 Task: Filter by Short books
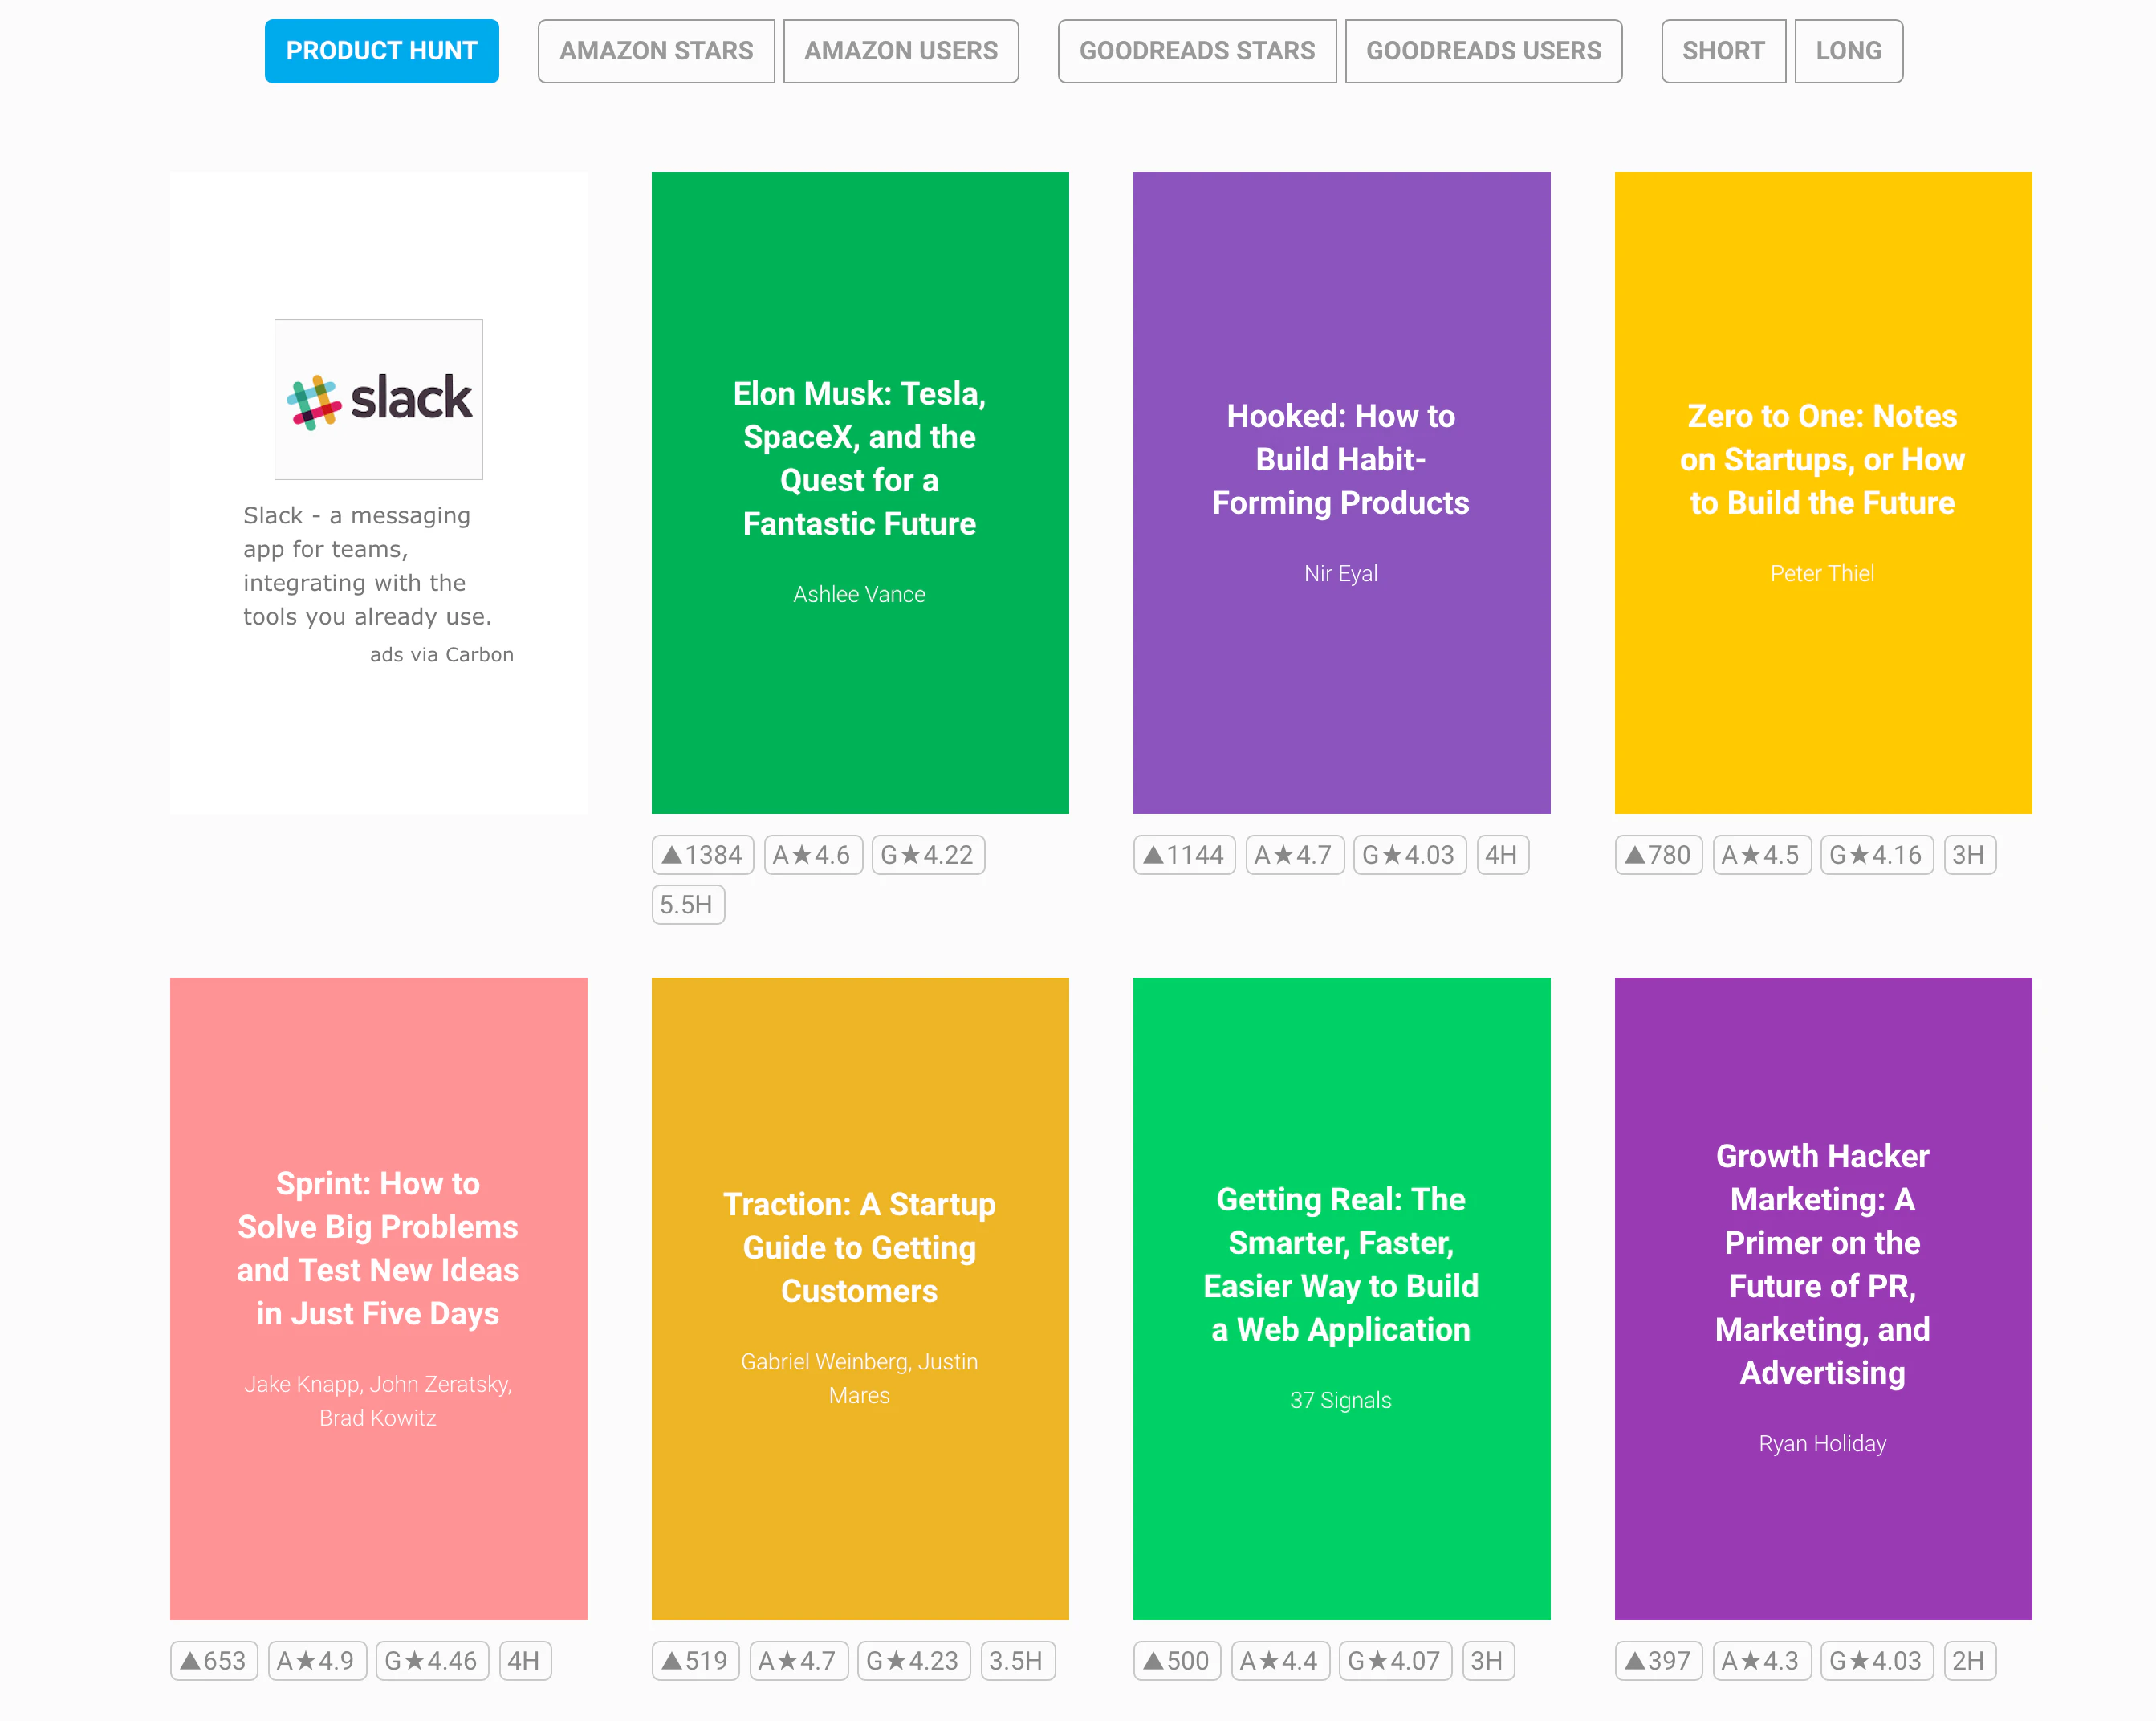[1722, 51]
